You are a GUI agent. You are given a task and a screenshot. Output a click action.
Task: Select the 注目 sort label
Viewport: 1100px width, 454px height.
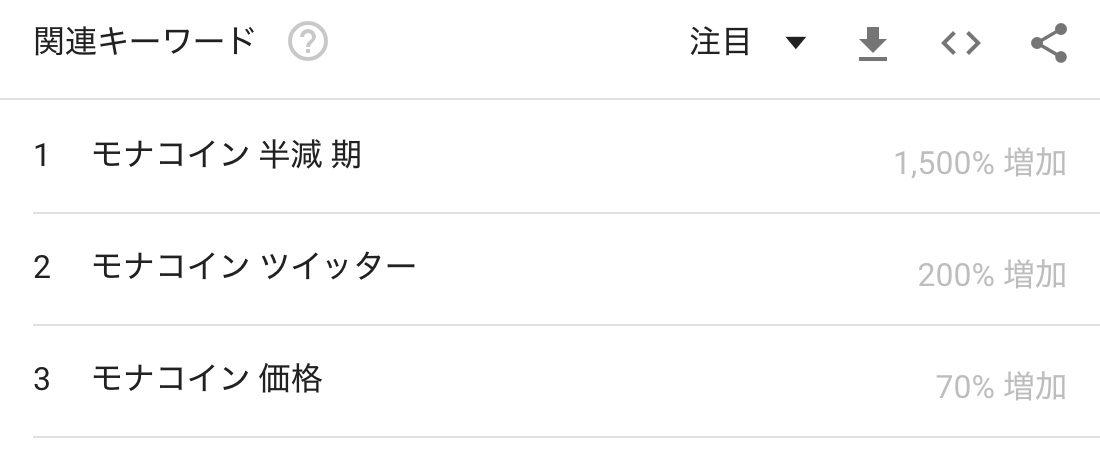(720, 42)
